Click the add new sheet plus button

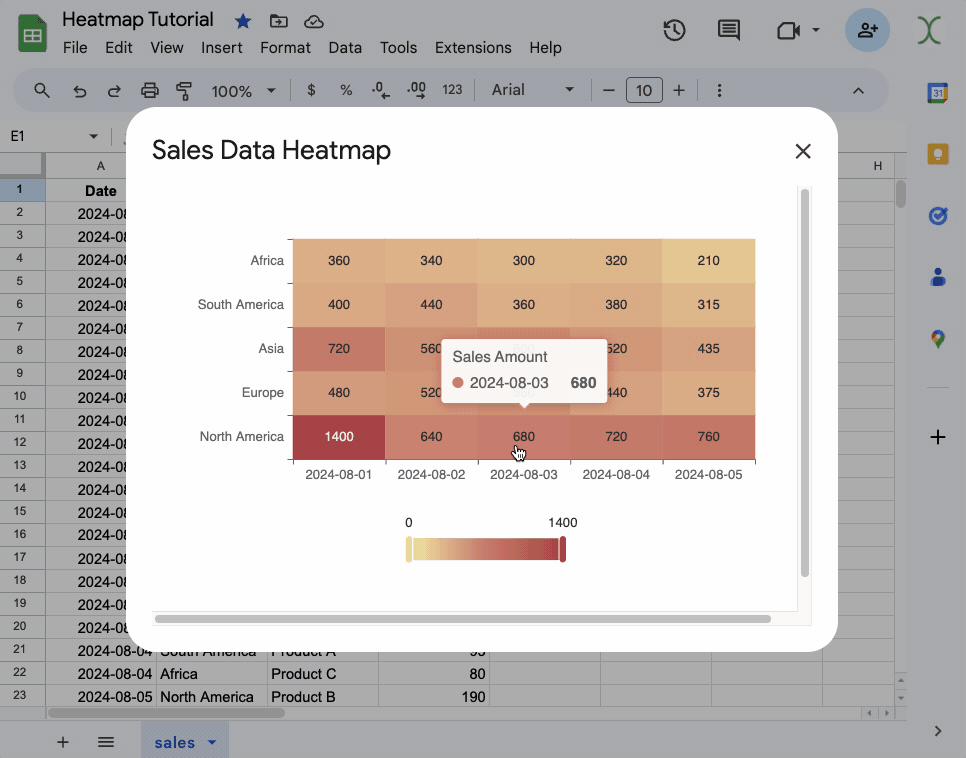coord(63,742)
